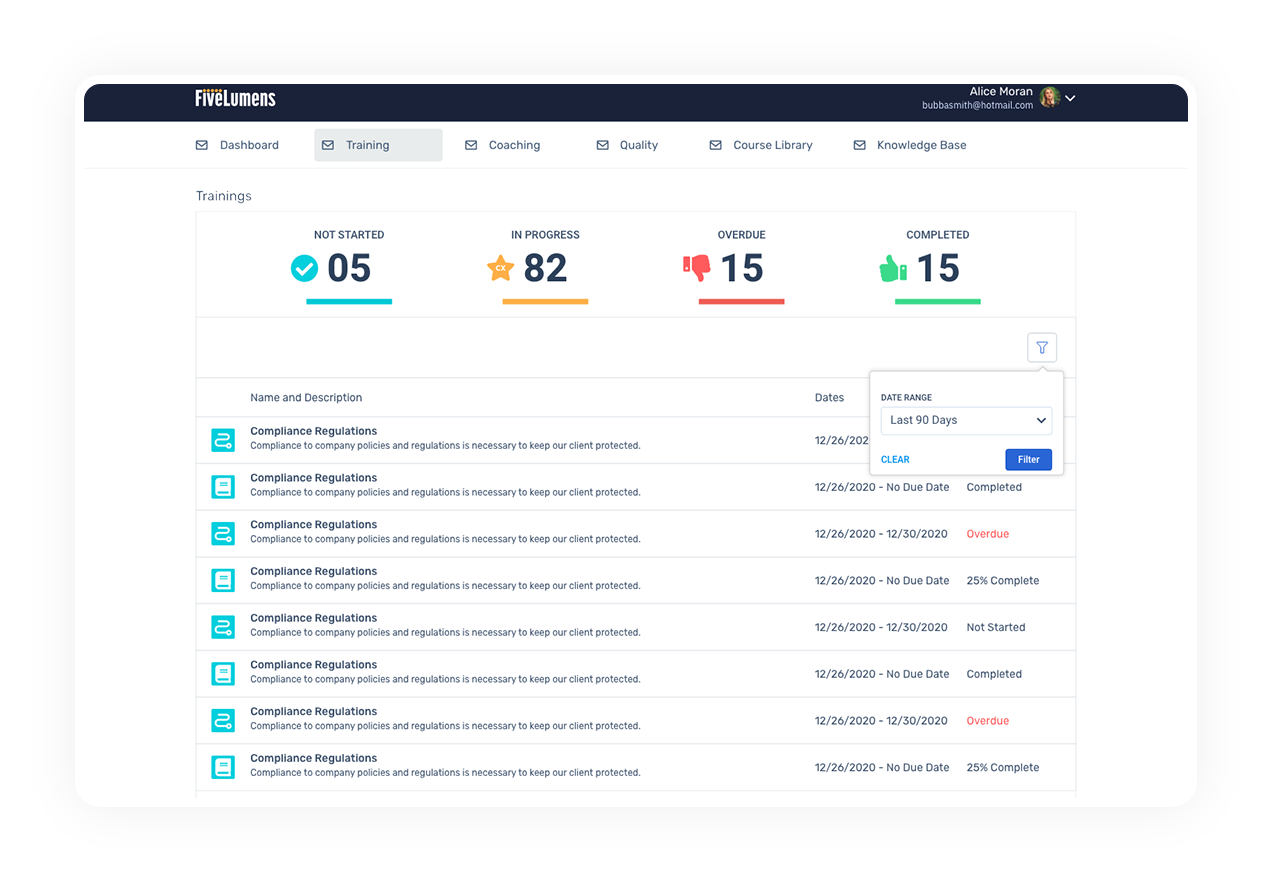
Task: Click the envelope icon beside Quality
Action: (602, 145)
